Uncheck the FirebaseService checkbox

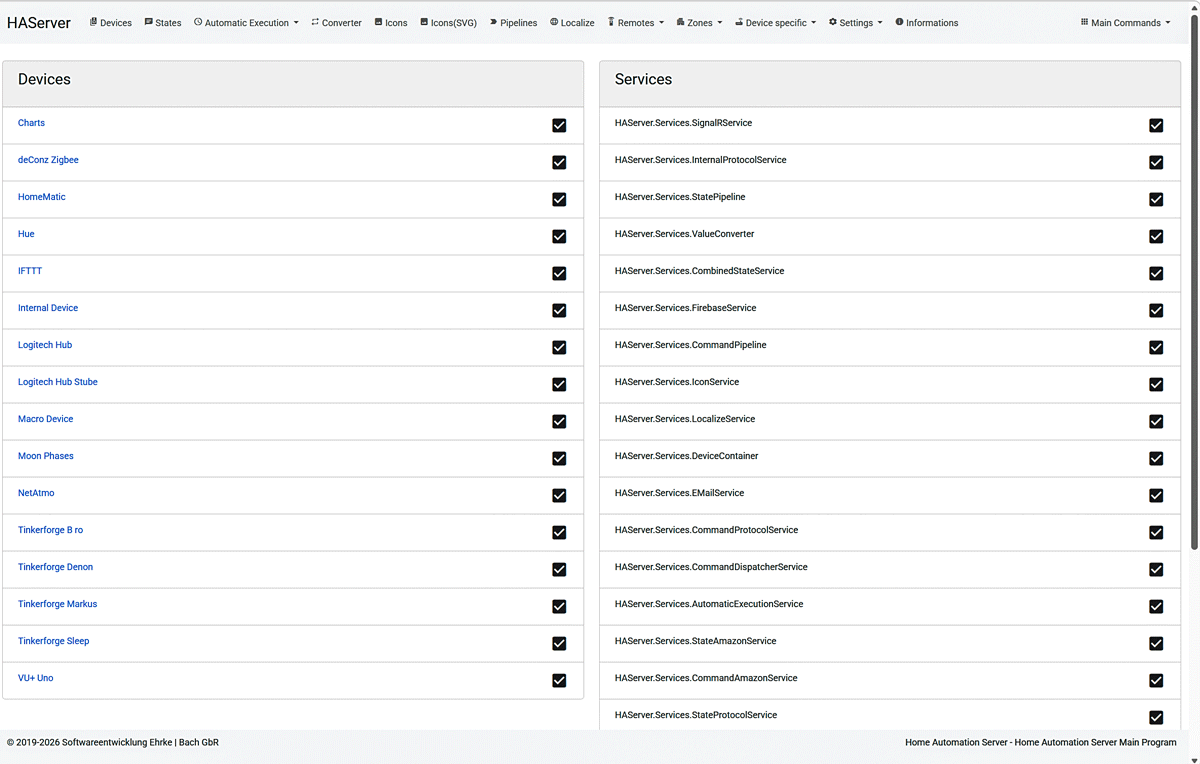coord(1156,310)
